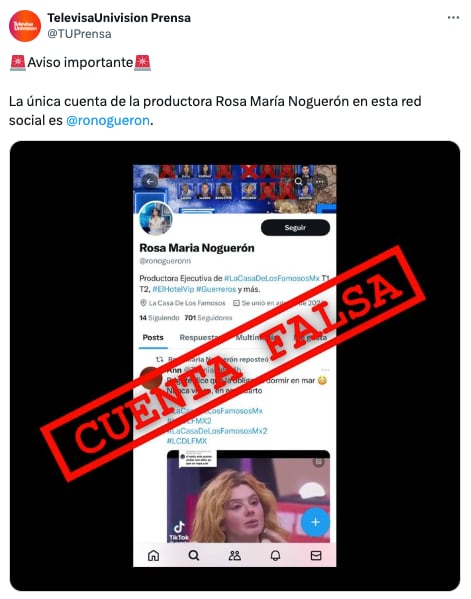Image resolution: width=471 pixels, height=599 pixels.
Task: Open the tweet's three-dot more options menu
Action: pos(453,18)
